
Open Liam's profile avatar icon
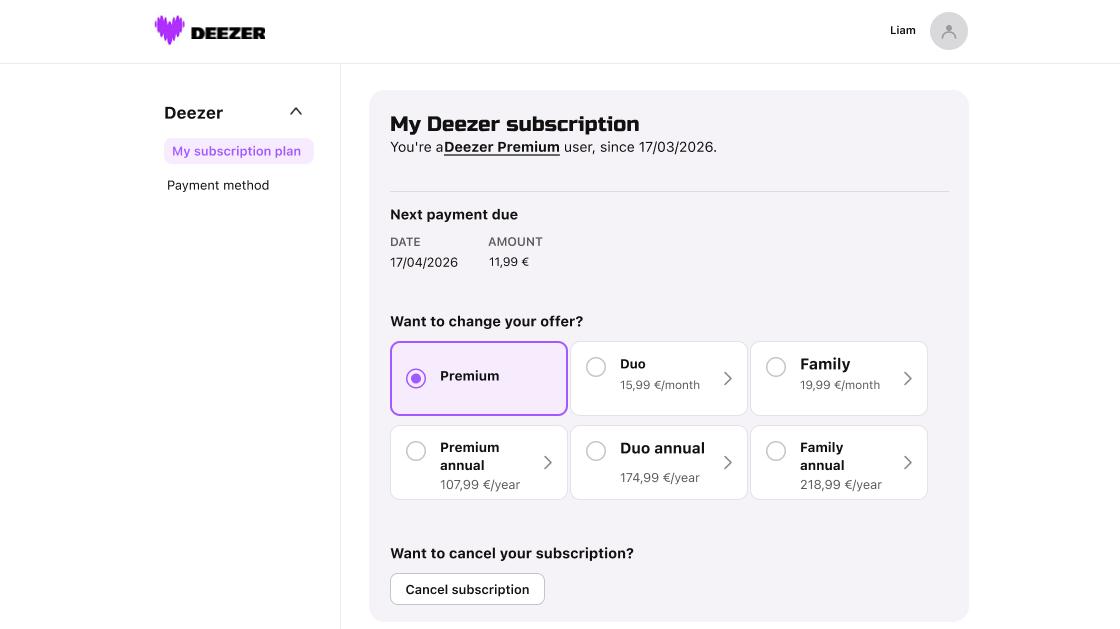[x=949, y=31]
